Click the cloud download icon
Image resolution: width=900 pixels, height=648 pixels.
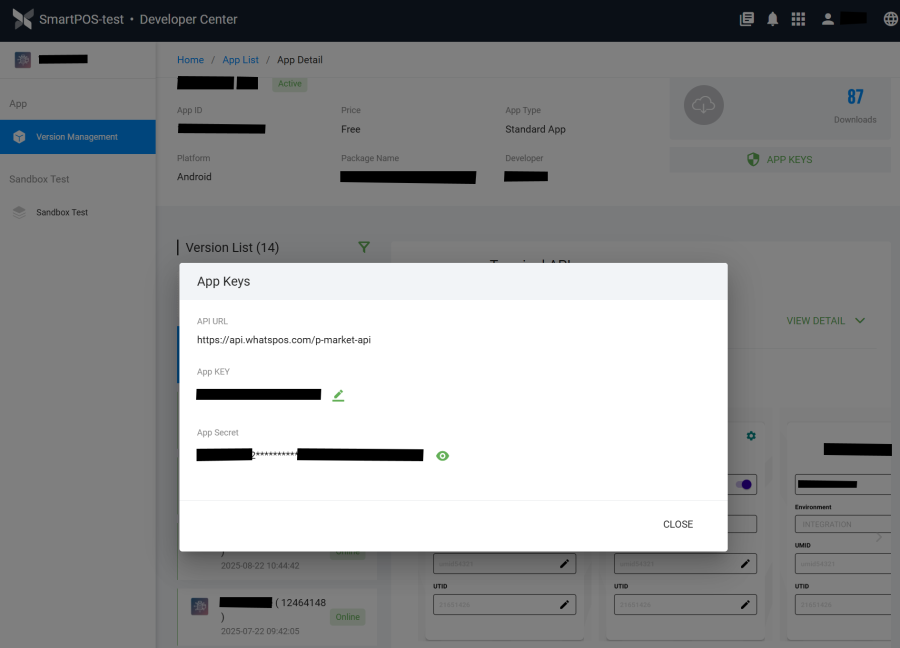coord(704,105)
